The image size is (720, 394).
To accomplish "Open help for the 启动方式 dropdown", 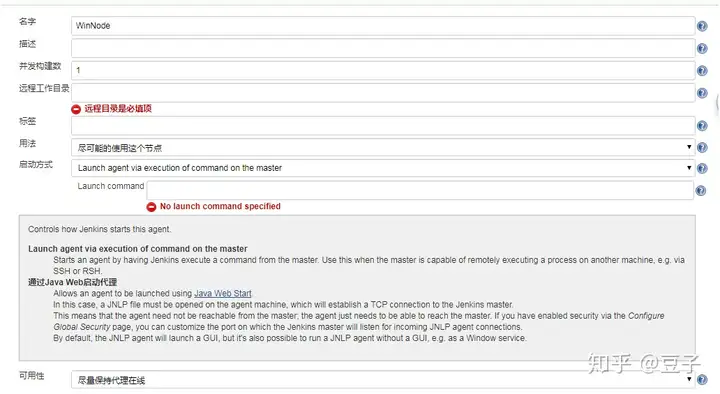I will point(702,169).
